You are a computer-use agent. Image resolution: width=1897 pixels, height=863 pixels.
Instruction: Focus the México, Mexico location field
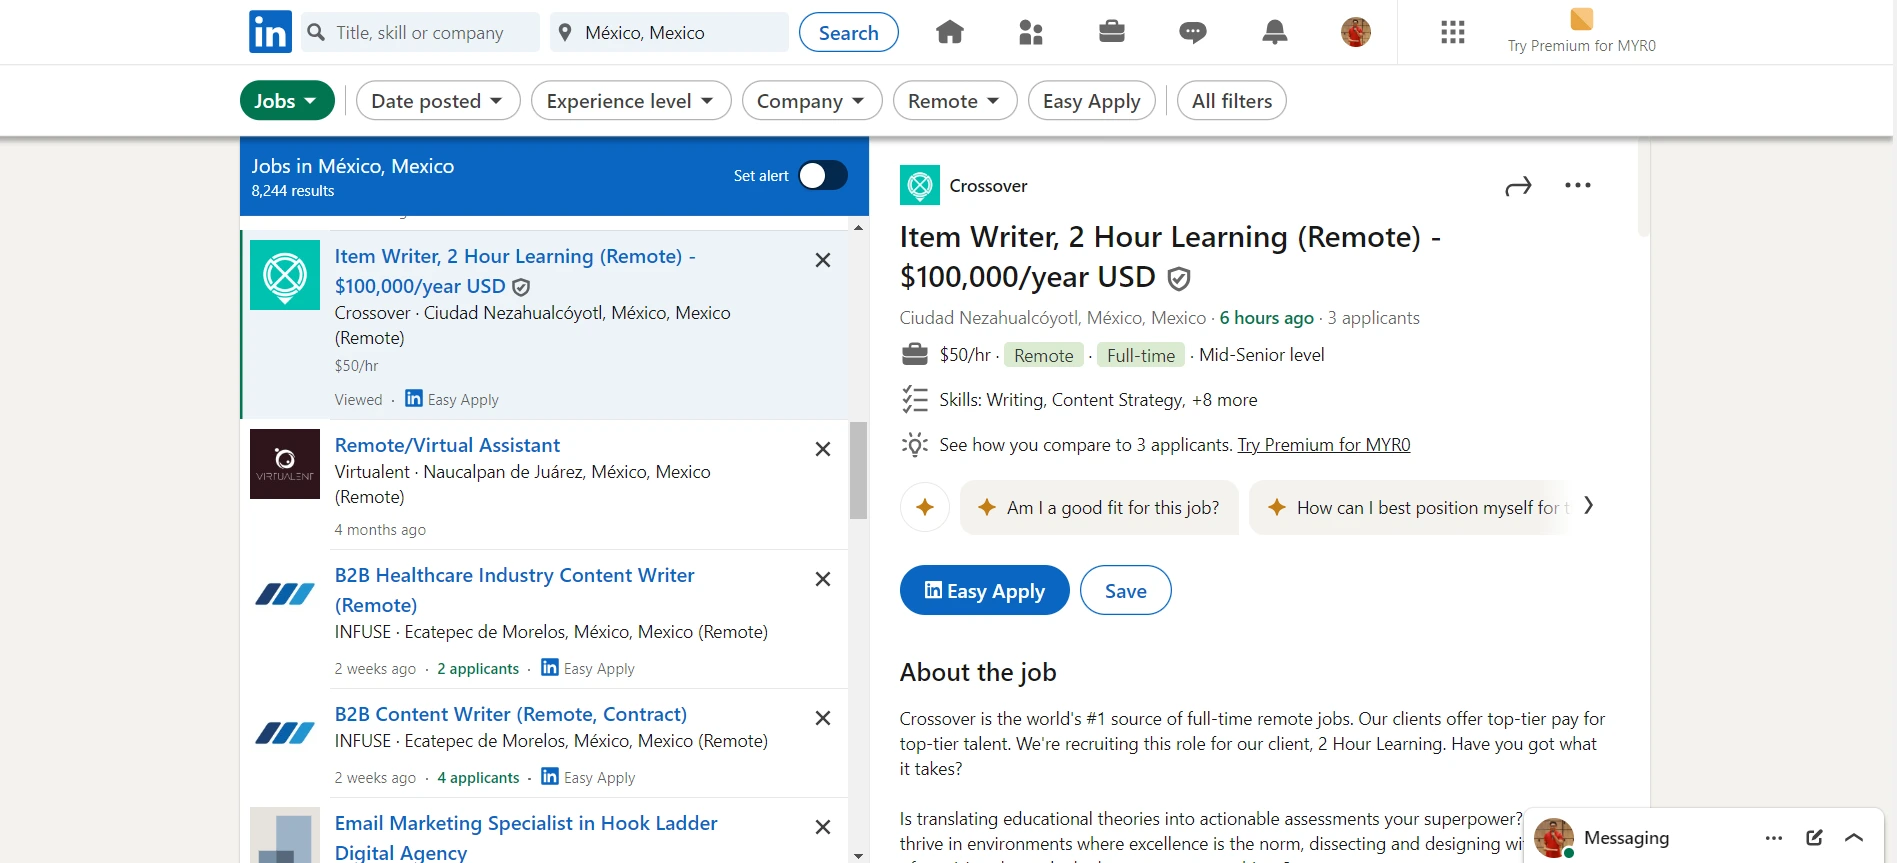tap(668, 32)
